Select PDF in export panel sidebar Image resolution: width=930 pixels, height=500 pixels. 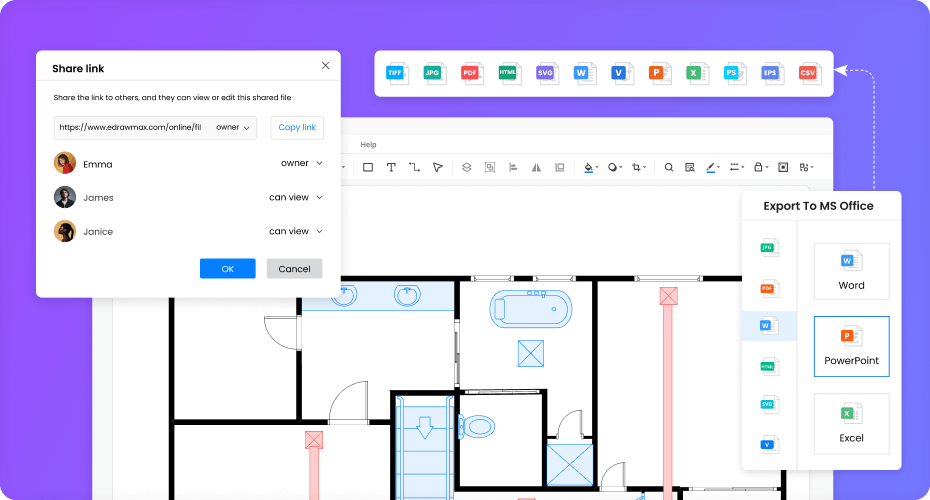click(769, 288)
